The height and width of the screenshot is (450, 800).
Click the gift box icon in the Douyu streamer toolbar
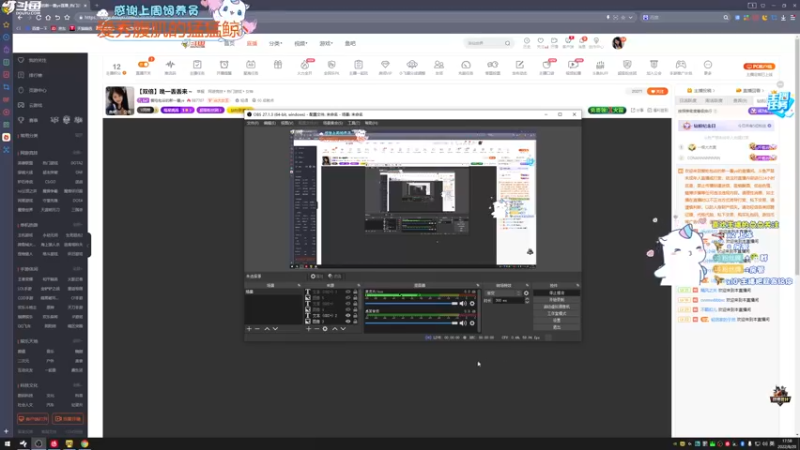[x=278, y=65]
